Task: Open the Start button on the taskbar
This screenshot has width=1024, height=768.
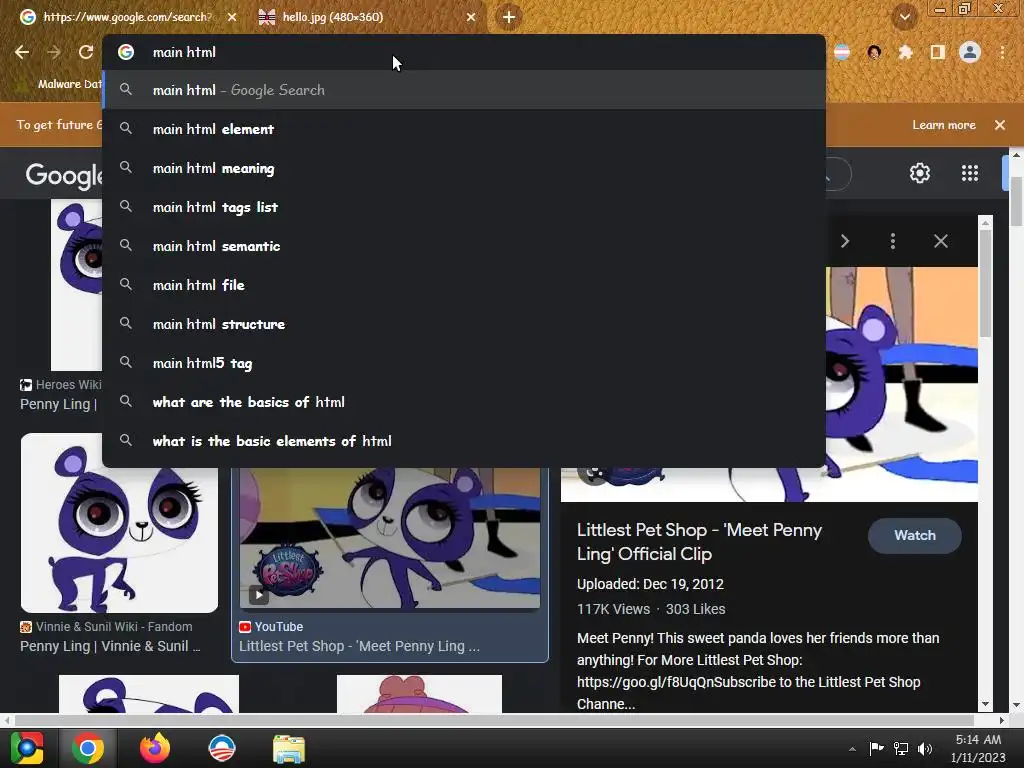Action: point(27,748)
